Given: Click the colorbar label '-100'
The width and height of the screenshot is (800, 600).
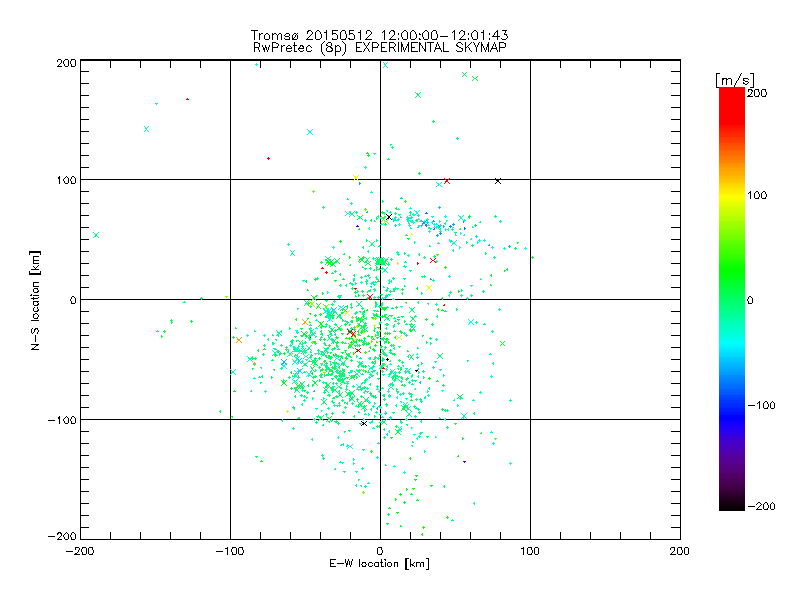Looking at the screenshot, I should (x=761, y=405).
